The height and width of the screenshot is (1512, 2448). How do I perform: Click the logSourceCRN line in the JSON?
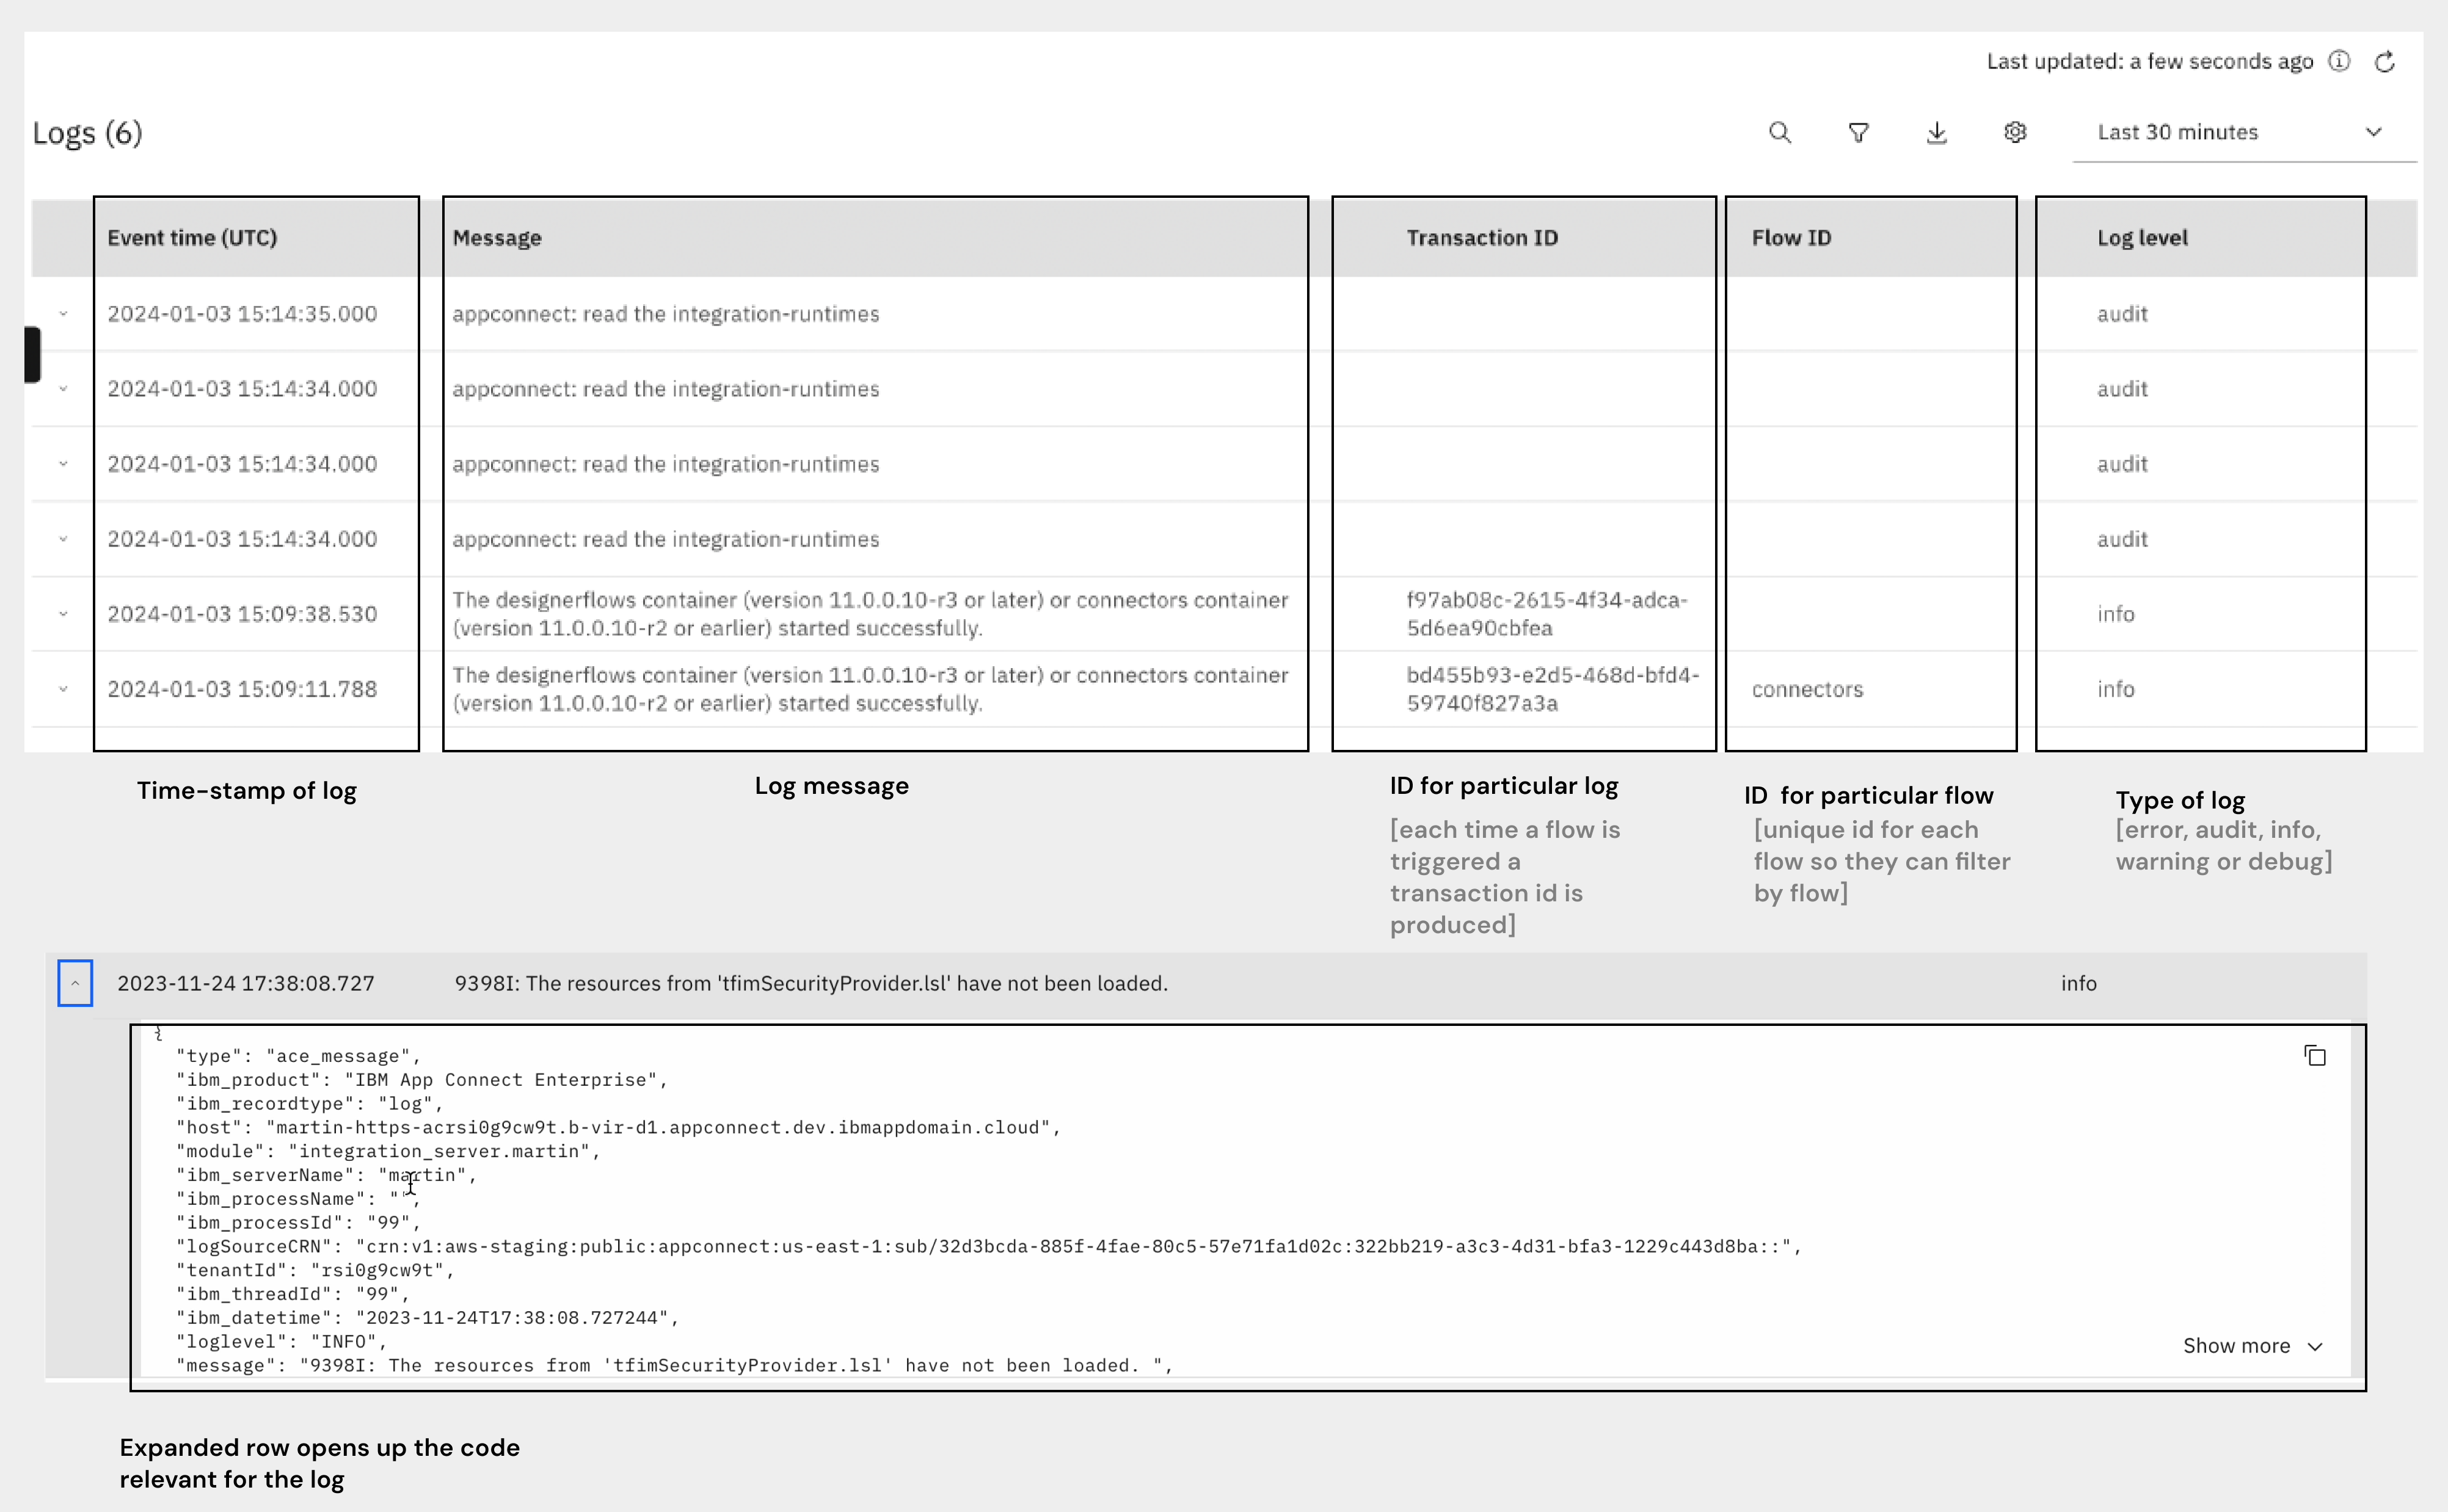pos(988,1246)
